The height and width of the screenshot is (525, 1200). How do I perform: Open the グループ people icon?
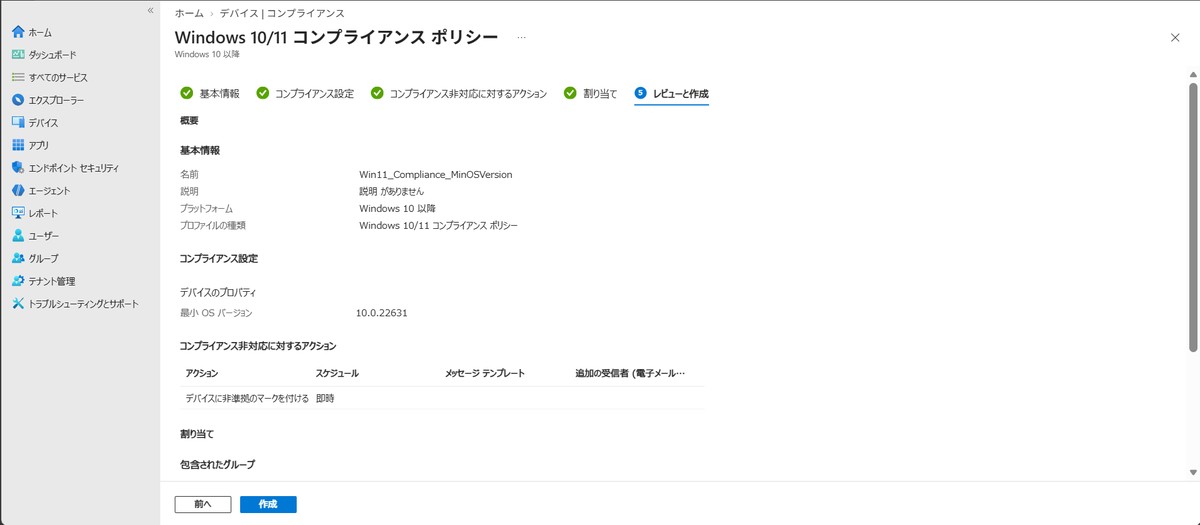pos(18,258)
